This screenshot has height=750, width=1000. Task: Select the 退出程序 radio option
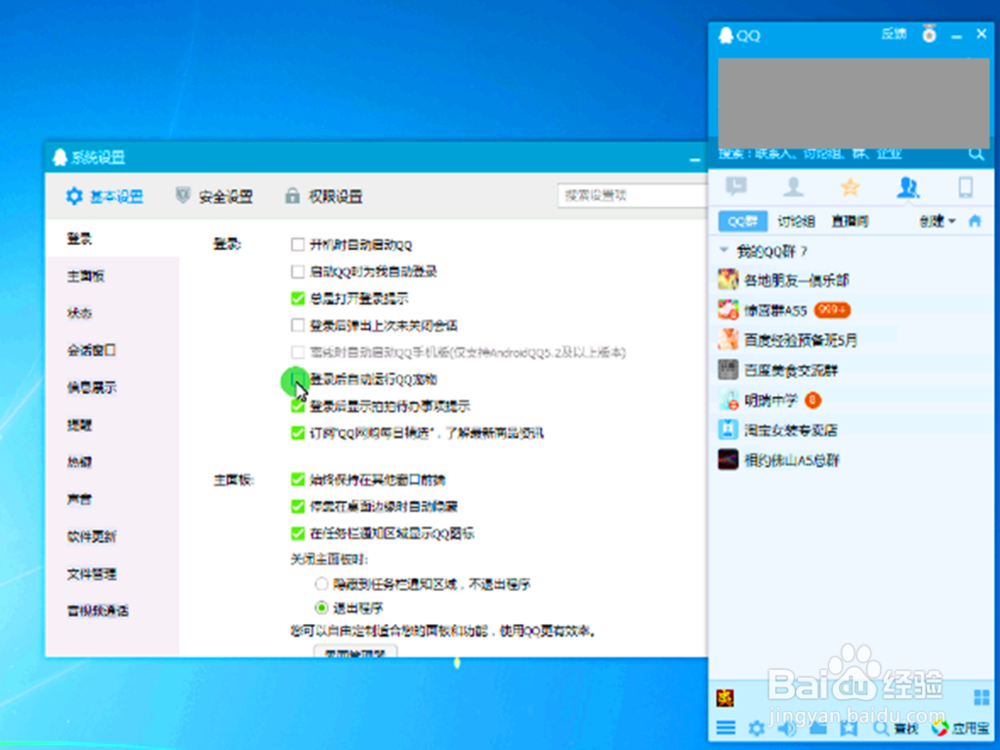coord(321,608)
